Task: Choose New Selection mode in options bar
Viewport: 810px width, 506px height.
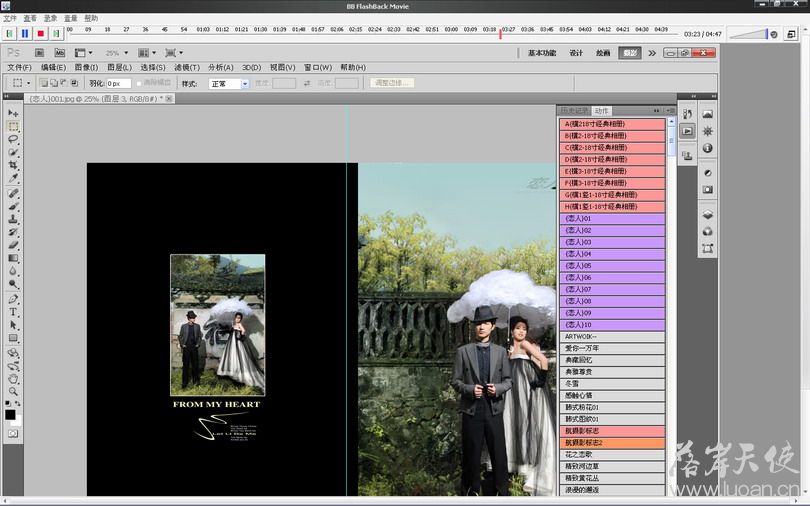Action: tap(44, 83)
